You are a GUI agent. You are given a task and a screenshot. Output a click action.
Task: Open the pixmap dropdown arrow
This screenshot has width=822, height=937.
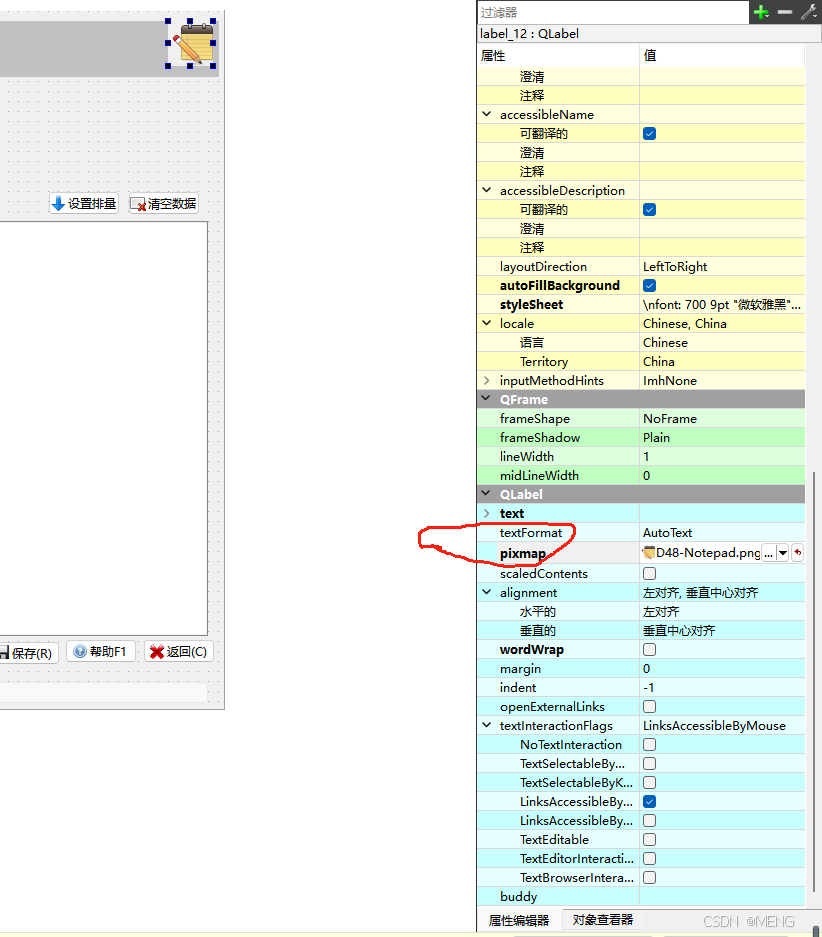[783, 552]
